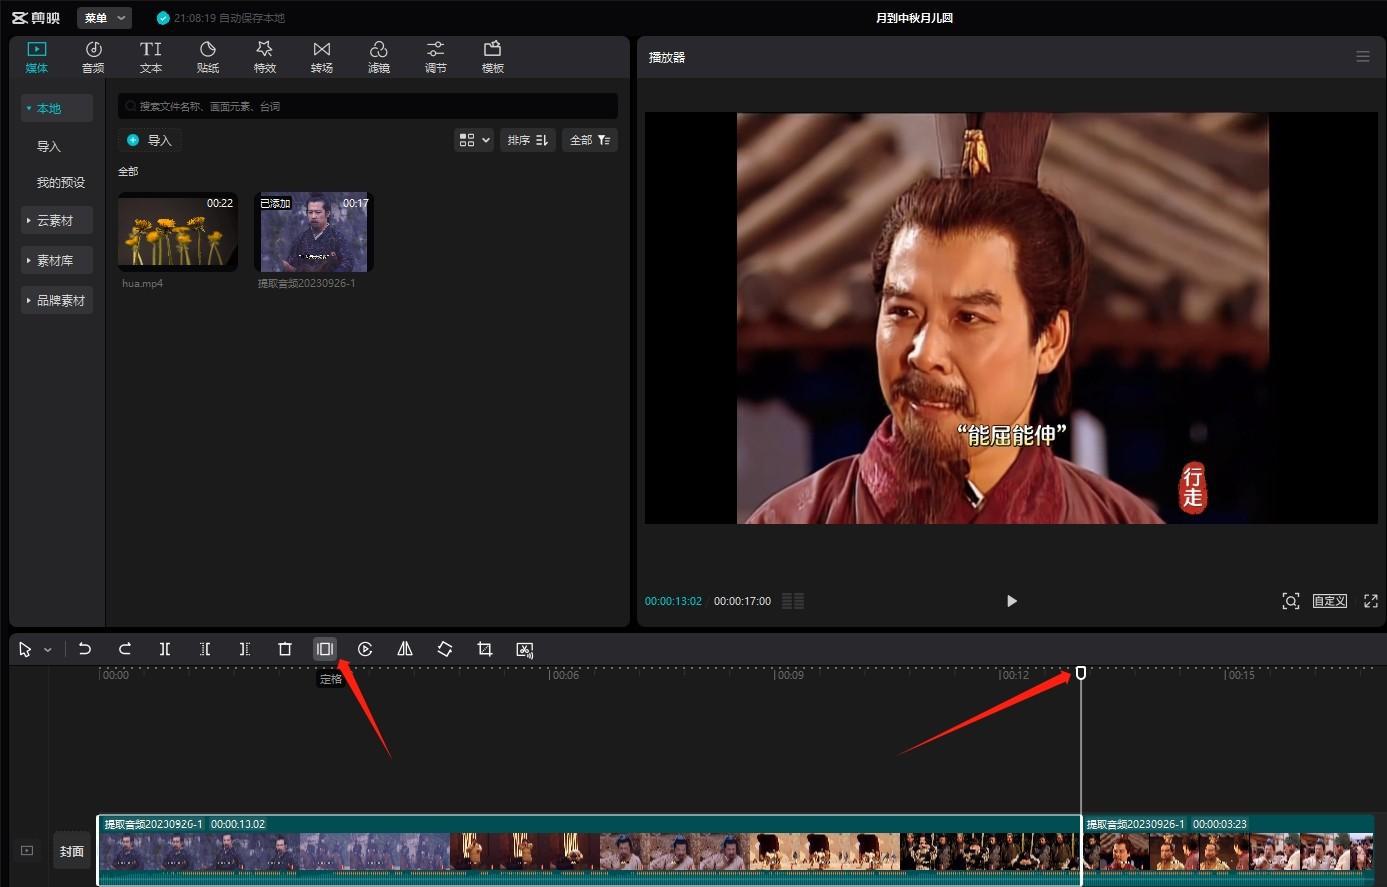Click the 全部 label above media thumbnails
Image resolution: width=1387 pixels, height=887 pixels.
click(x=128, y=171)
